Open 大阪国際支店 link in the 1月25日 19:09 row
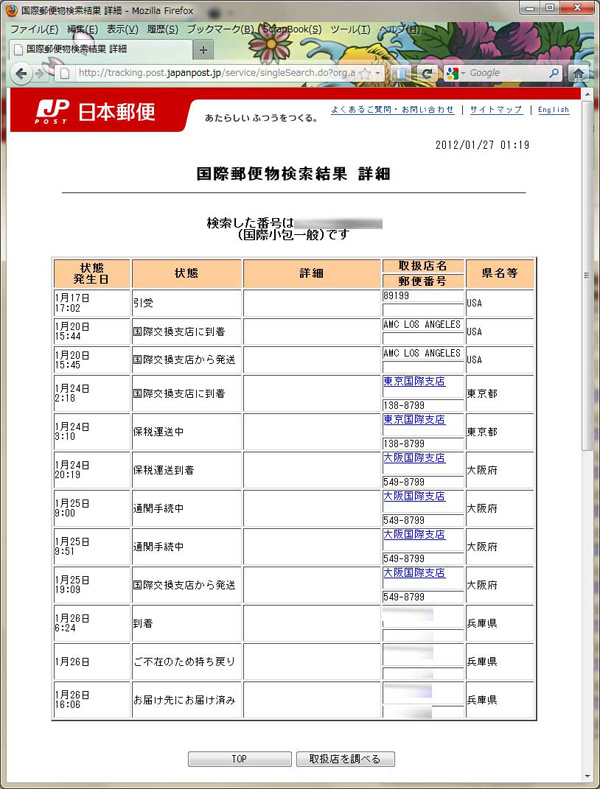The height and width of the screenshot is (789, 600). pos(414,573)
